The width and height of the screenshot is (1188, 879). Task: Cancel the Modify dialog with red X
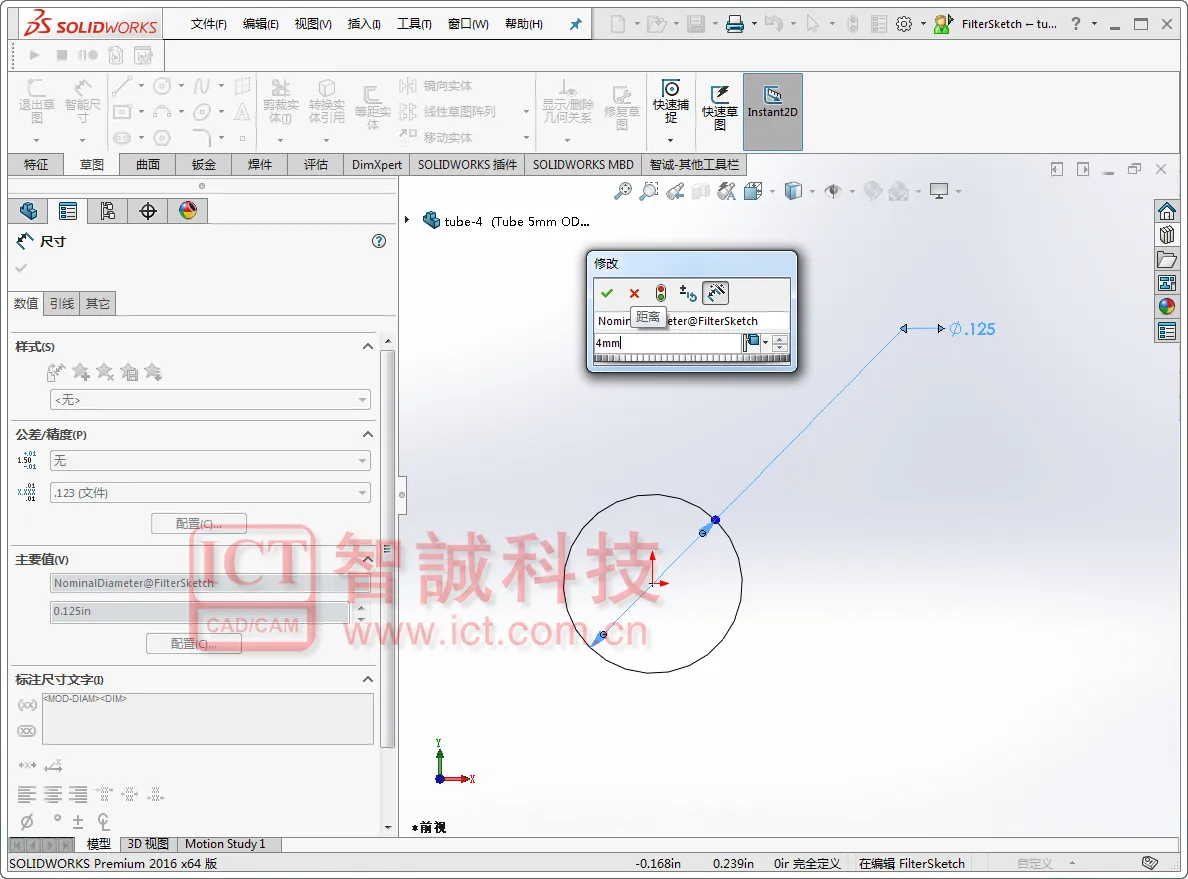[x=634, y=293]
